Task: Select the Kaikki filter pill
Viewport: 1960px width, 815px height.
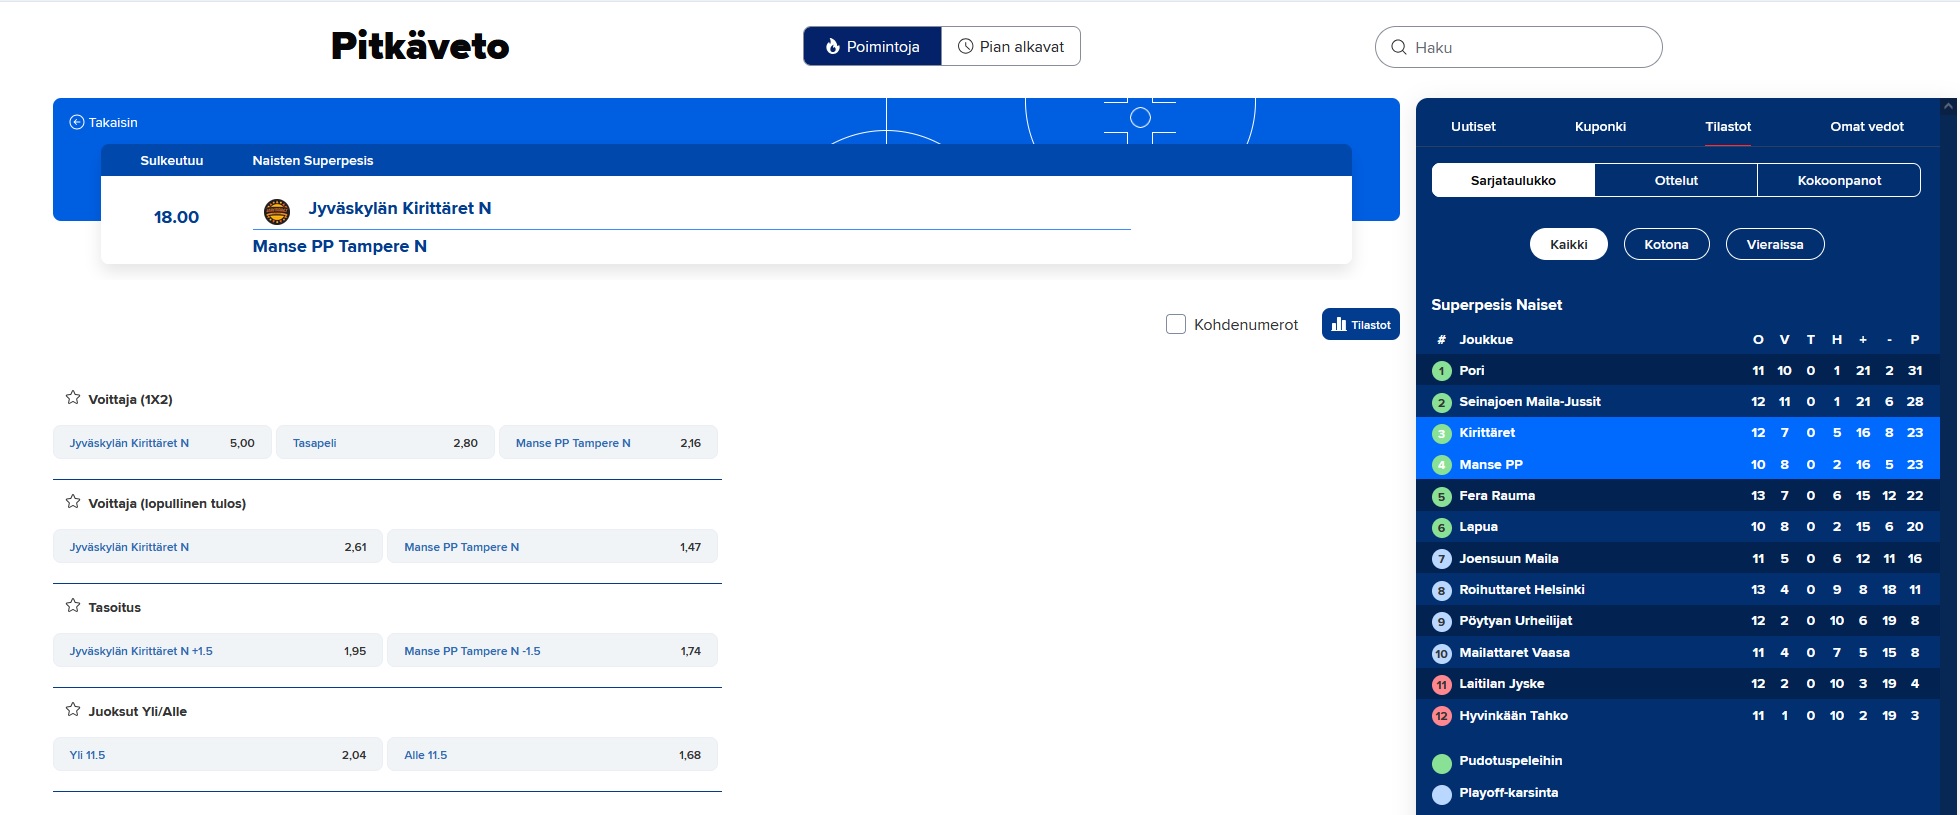Action: [1568, 244]
